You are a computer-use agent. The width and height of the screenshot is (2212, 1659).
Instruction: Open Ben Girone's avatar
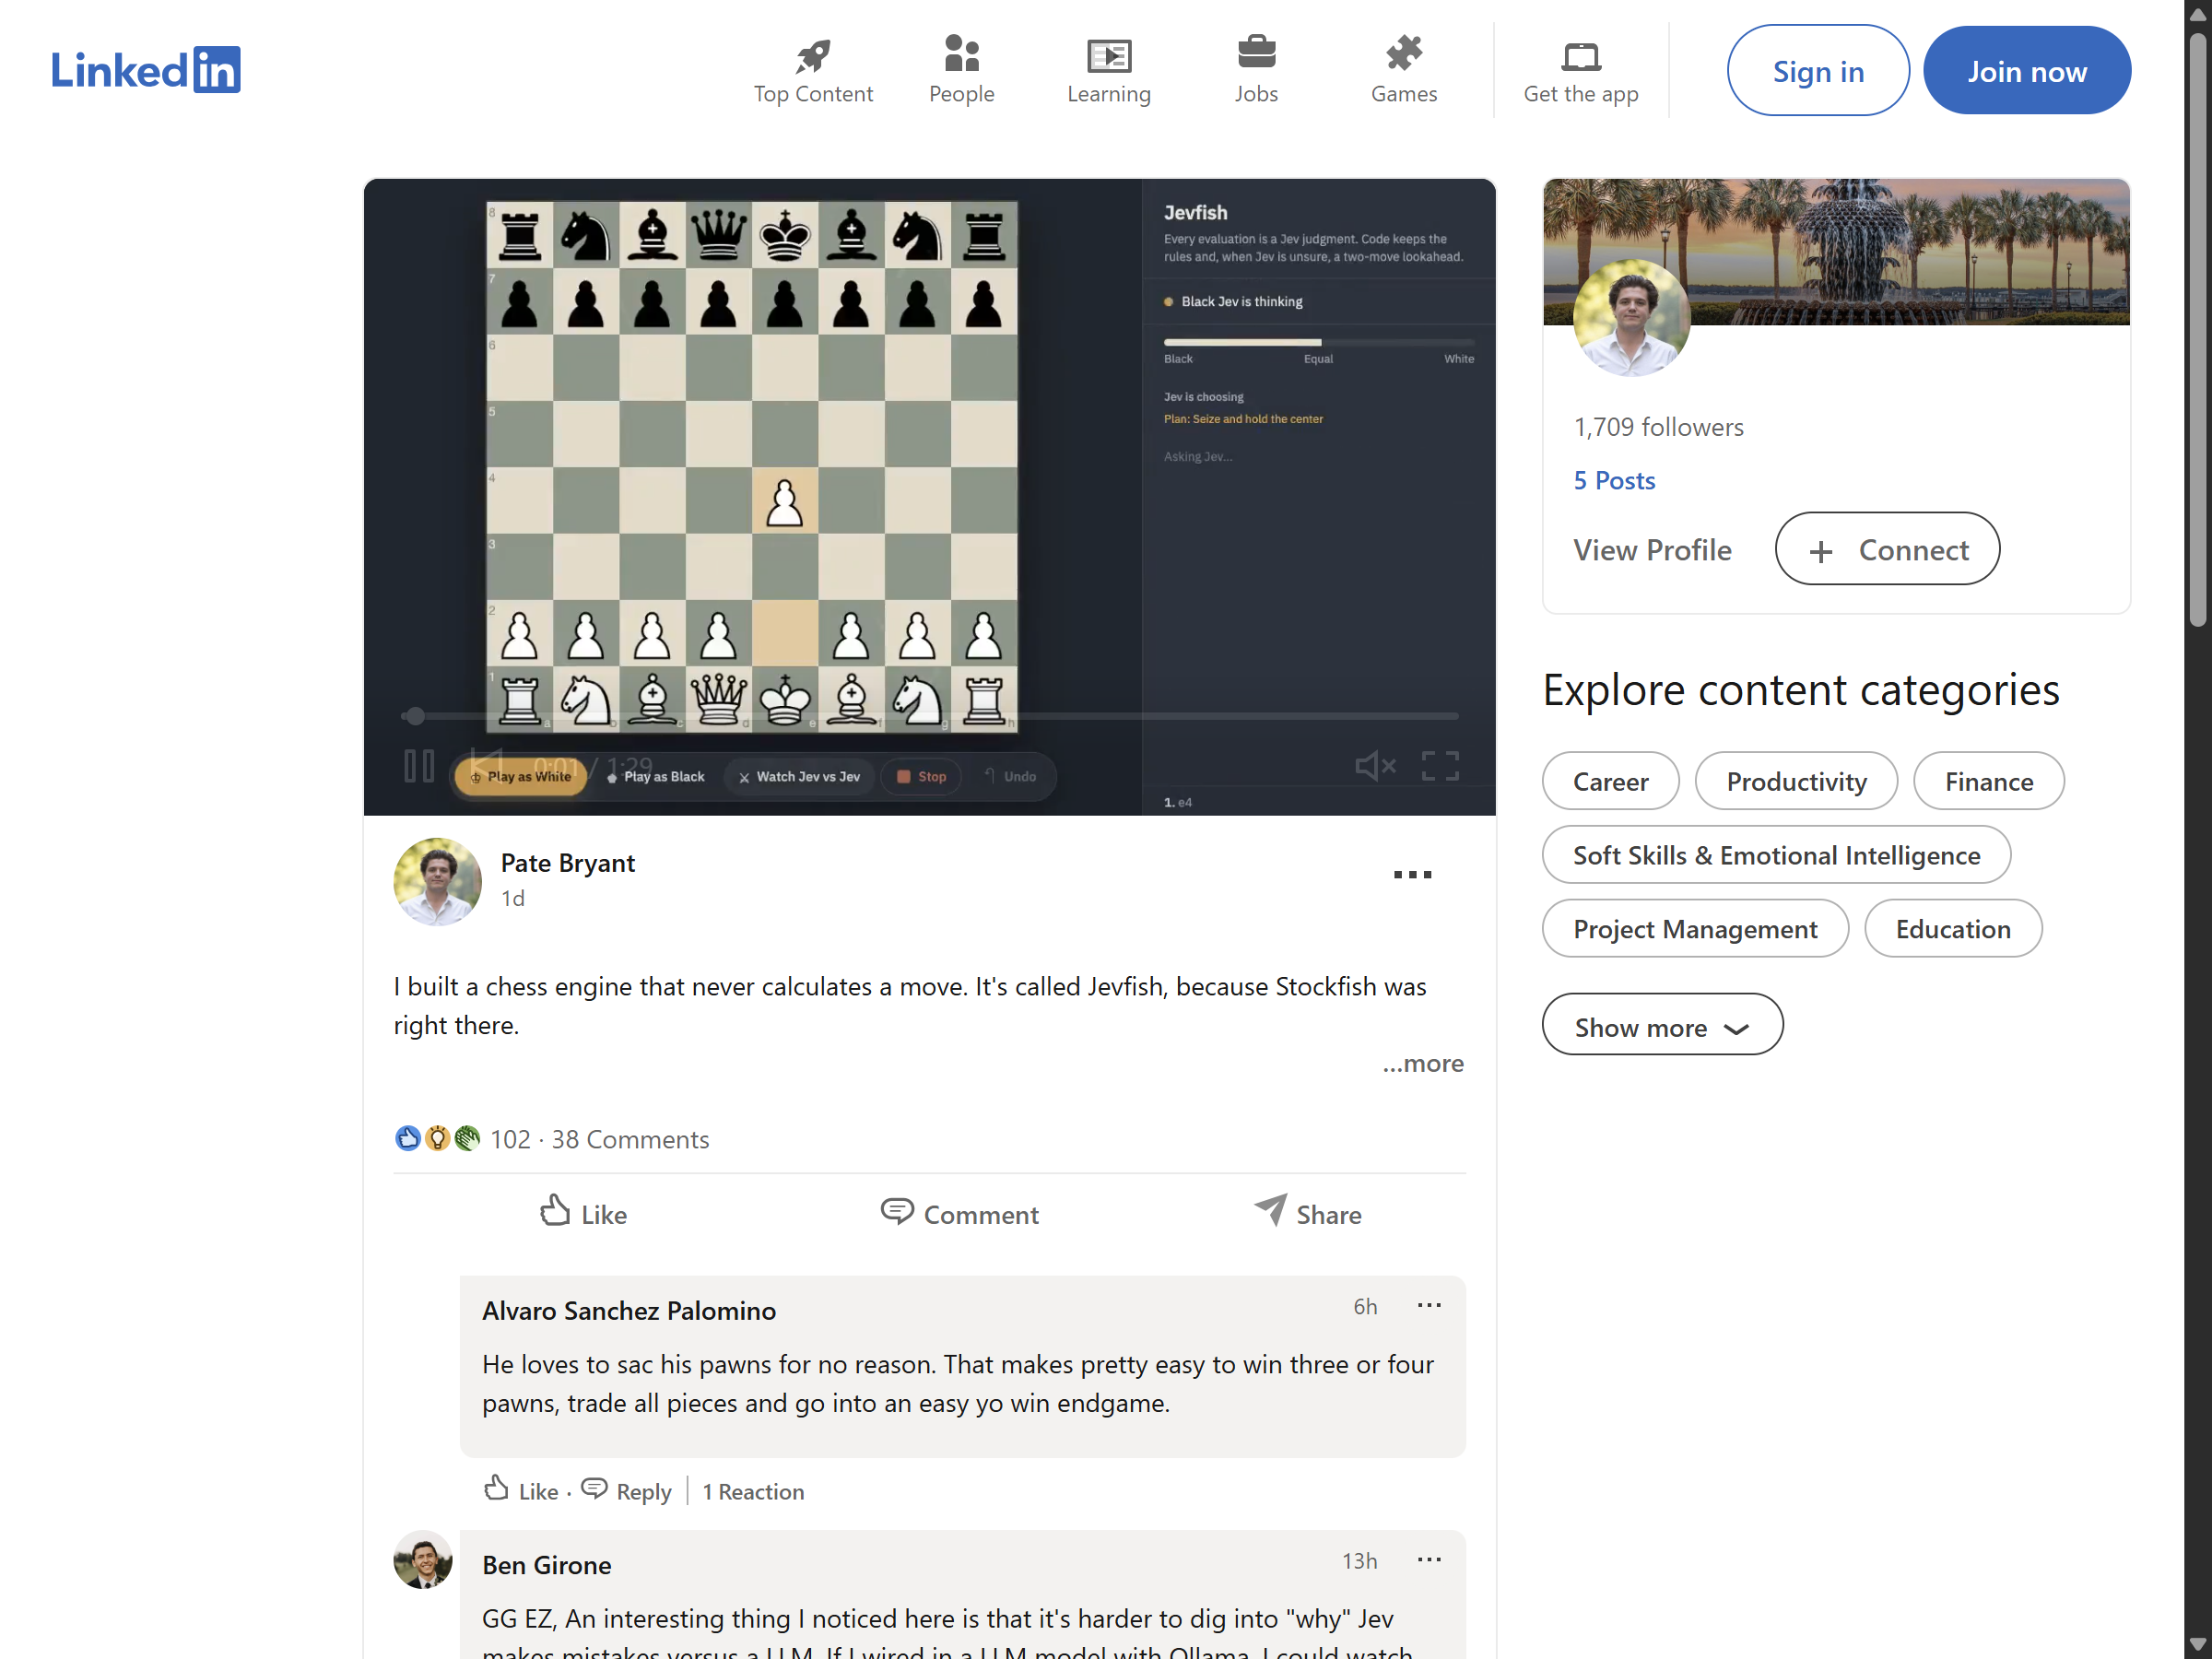click(423, 1560)
